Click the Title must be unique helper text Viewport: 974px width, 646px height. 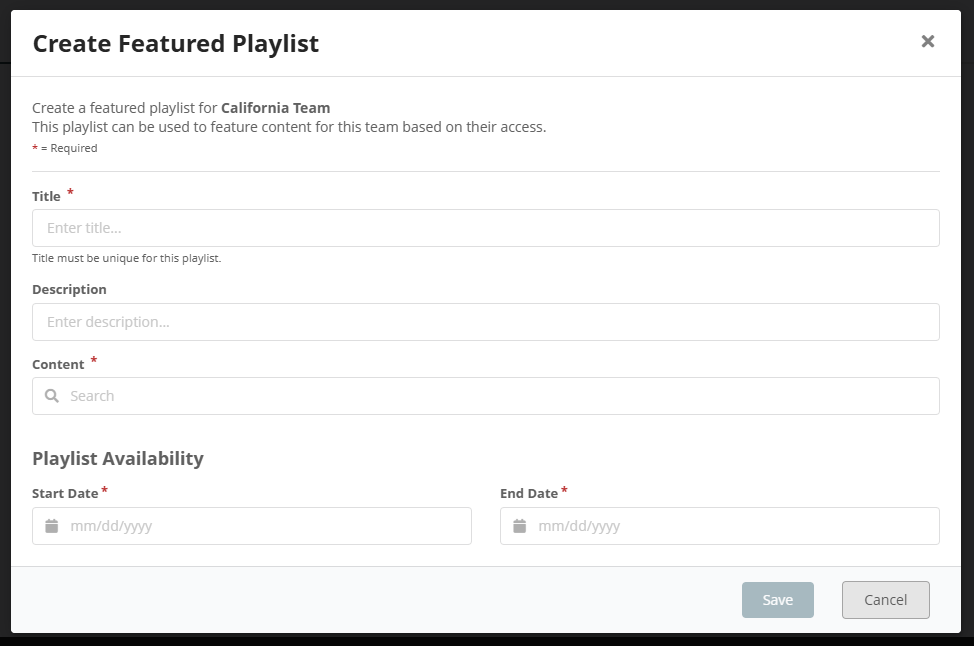tap(125, 258)
